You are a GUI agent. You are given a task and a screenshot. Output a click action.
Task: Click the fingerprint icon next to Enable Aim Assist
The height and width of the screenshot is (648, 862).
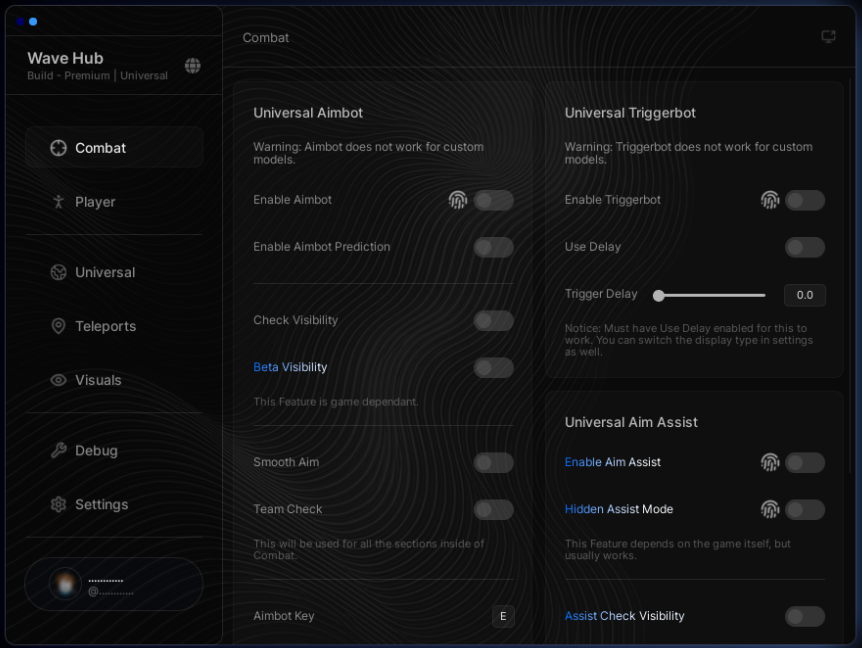point(770,462)
